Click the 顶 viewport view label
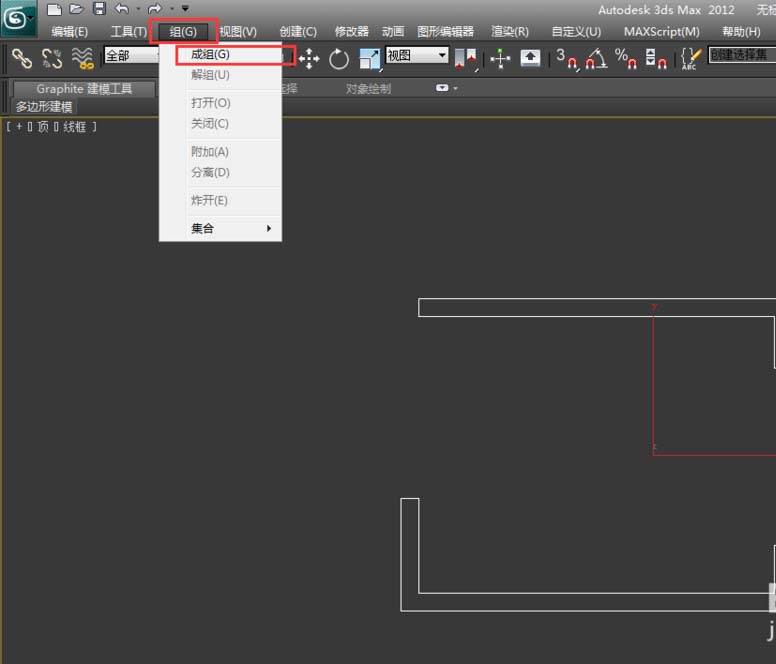Image resolution: width=776 pixels, height=664 pixels. click(43, 127)
